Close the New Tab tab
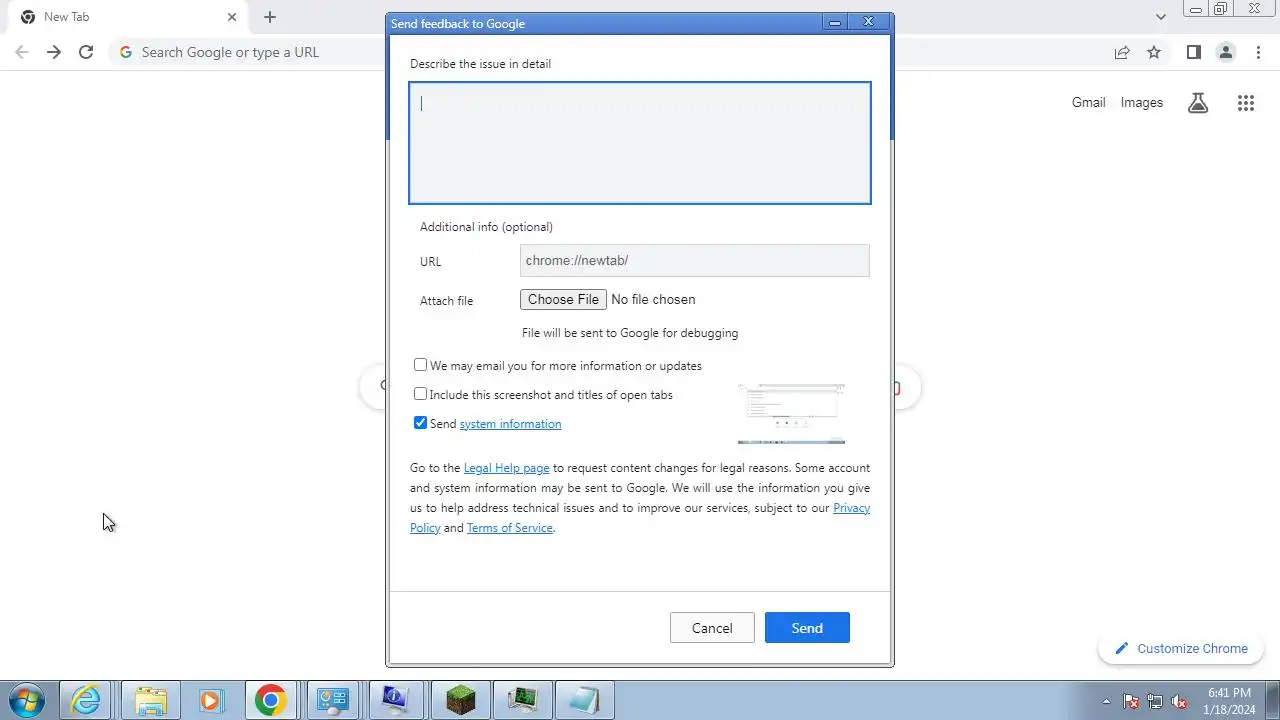 (x=232, y=17)
